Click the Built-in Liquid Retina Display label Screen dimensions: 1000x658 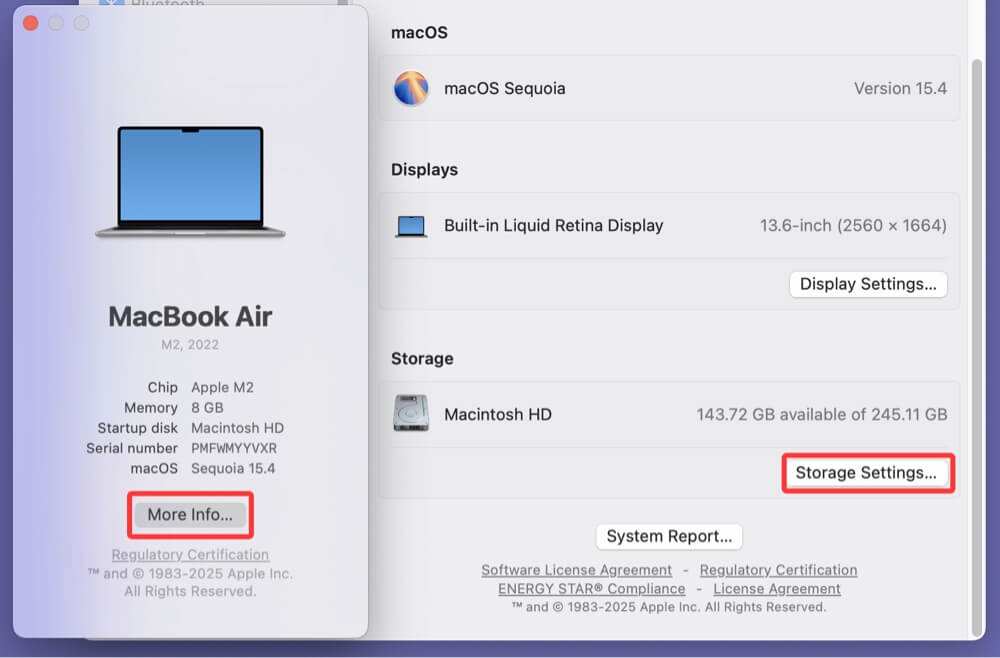tap(553, 226)
